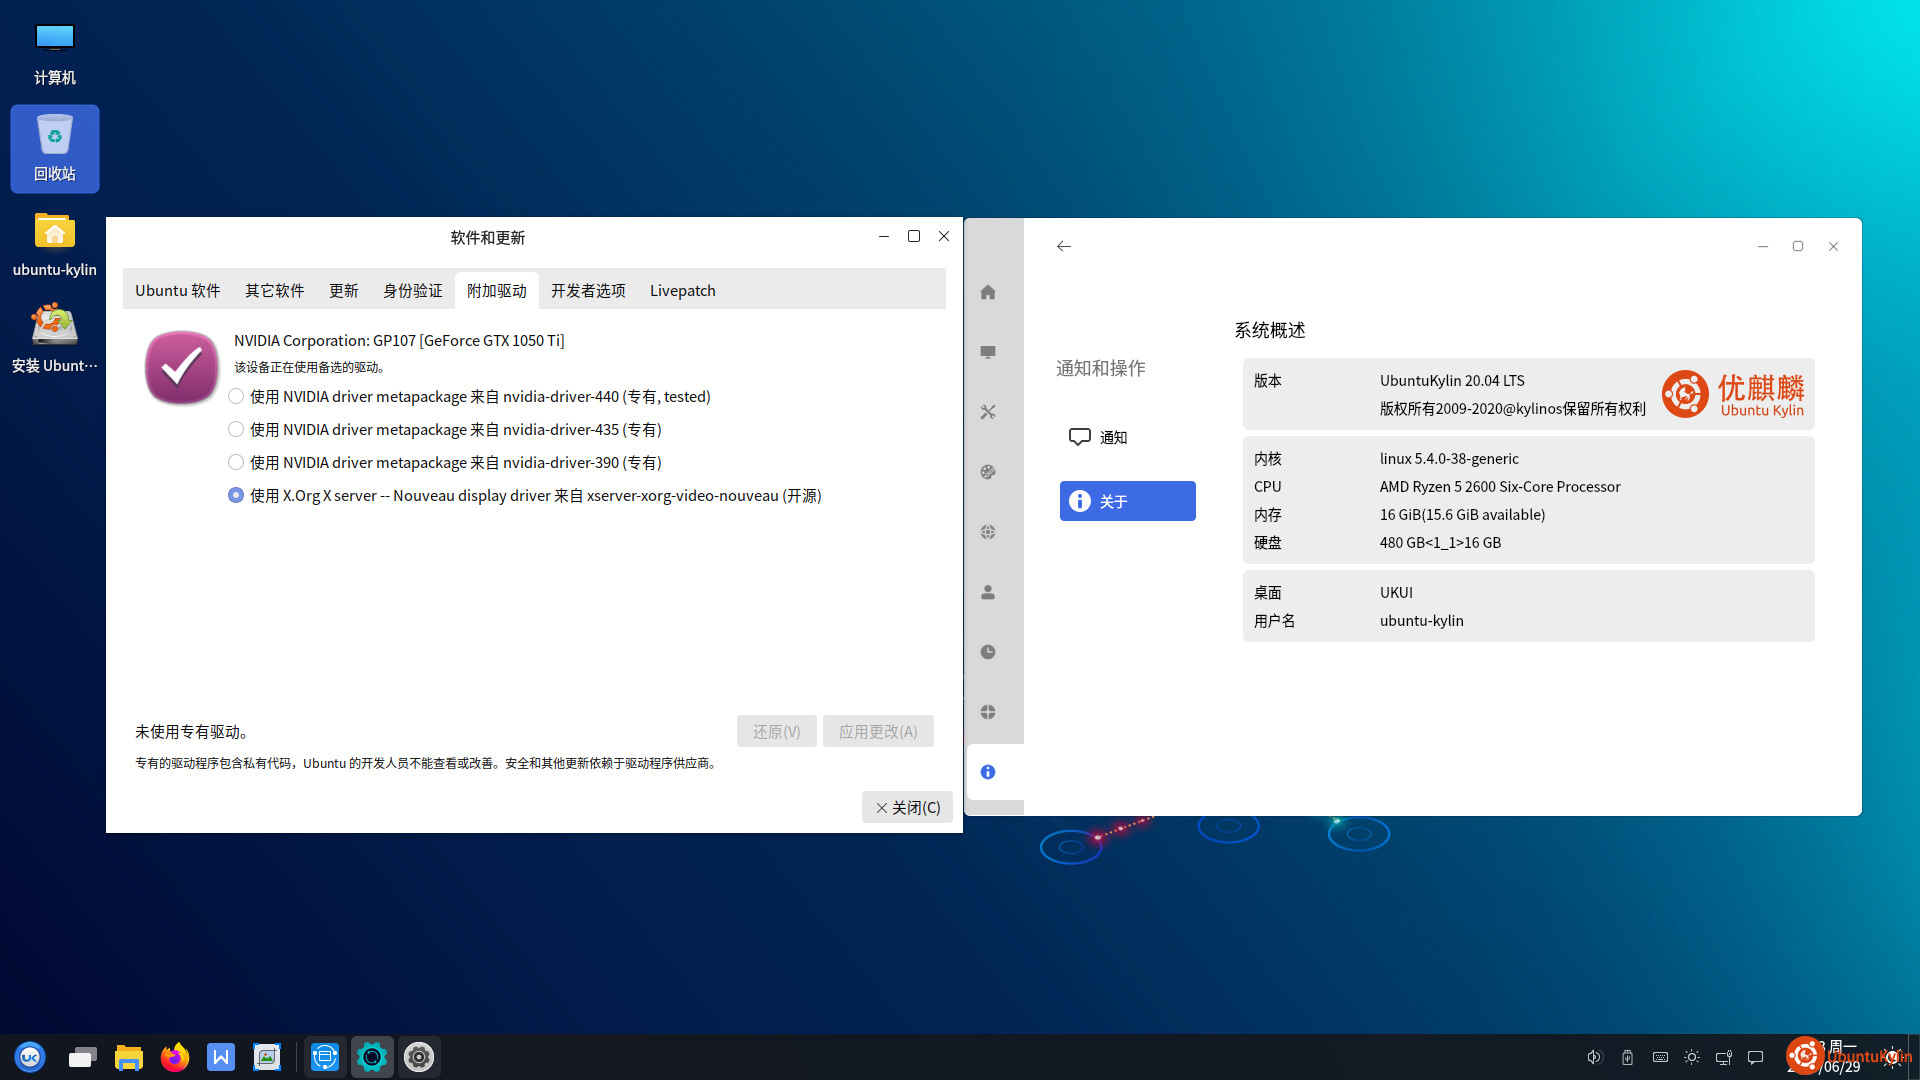Image resolution: width=1920 pixels, height=1080 pixels.
Task: Choose the Nouveau open-source driver option
Action: [236, 496]
